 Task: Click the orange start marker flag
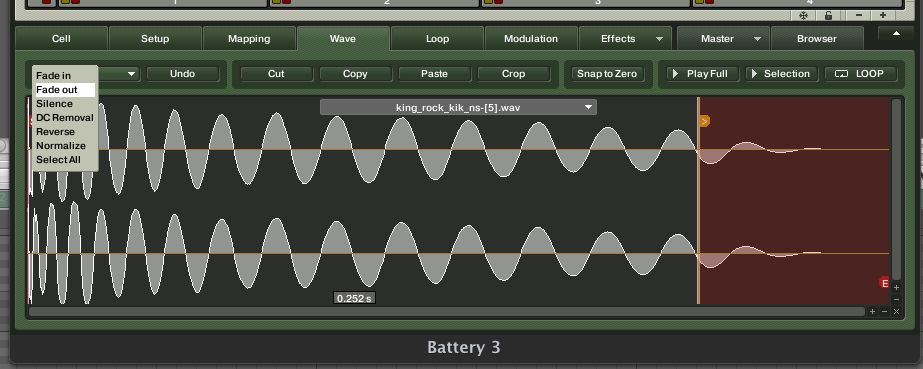coord(704,121)
